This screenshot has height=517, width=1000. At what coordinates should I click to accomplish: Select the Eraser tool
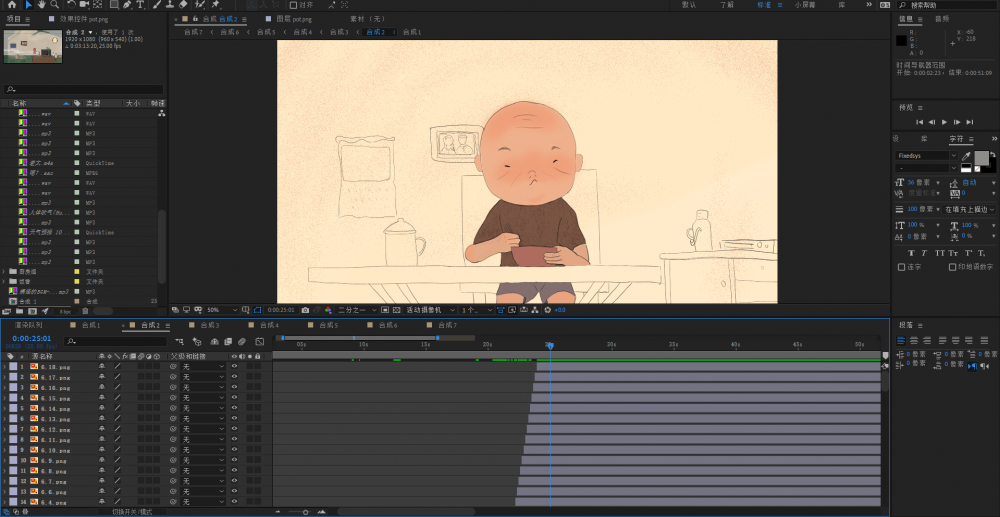pos(183,4)
